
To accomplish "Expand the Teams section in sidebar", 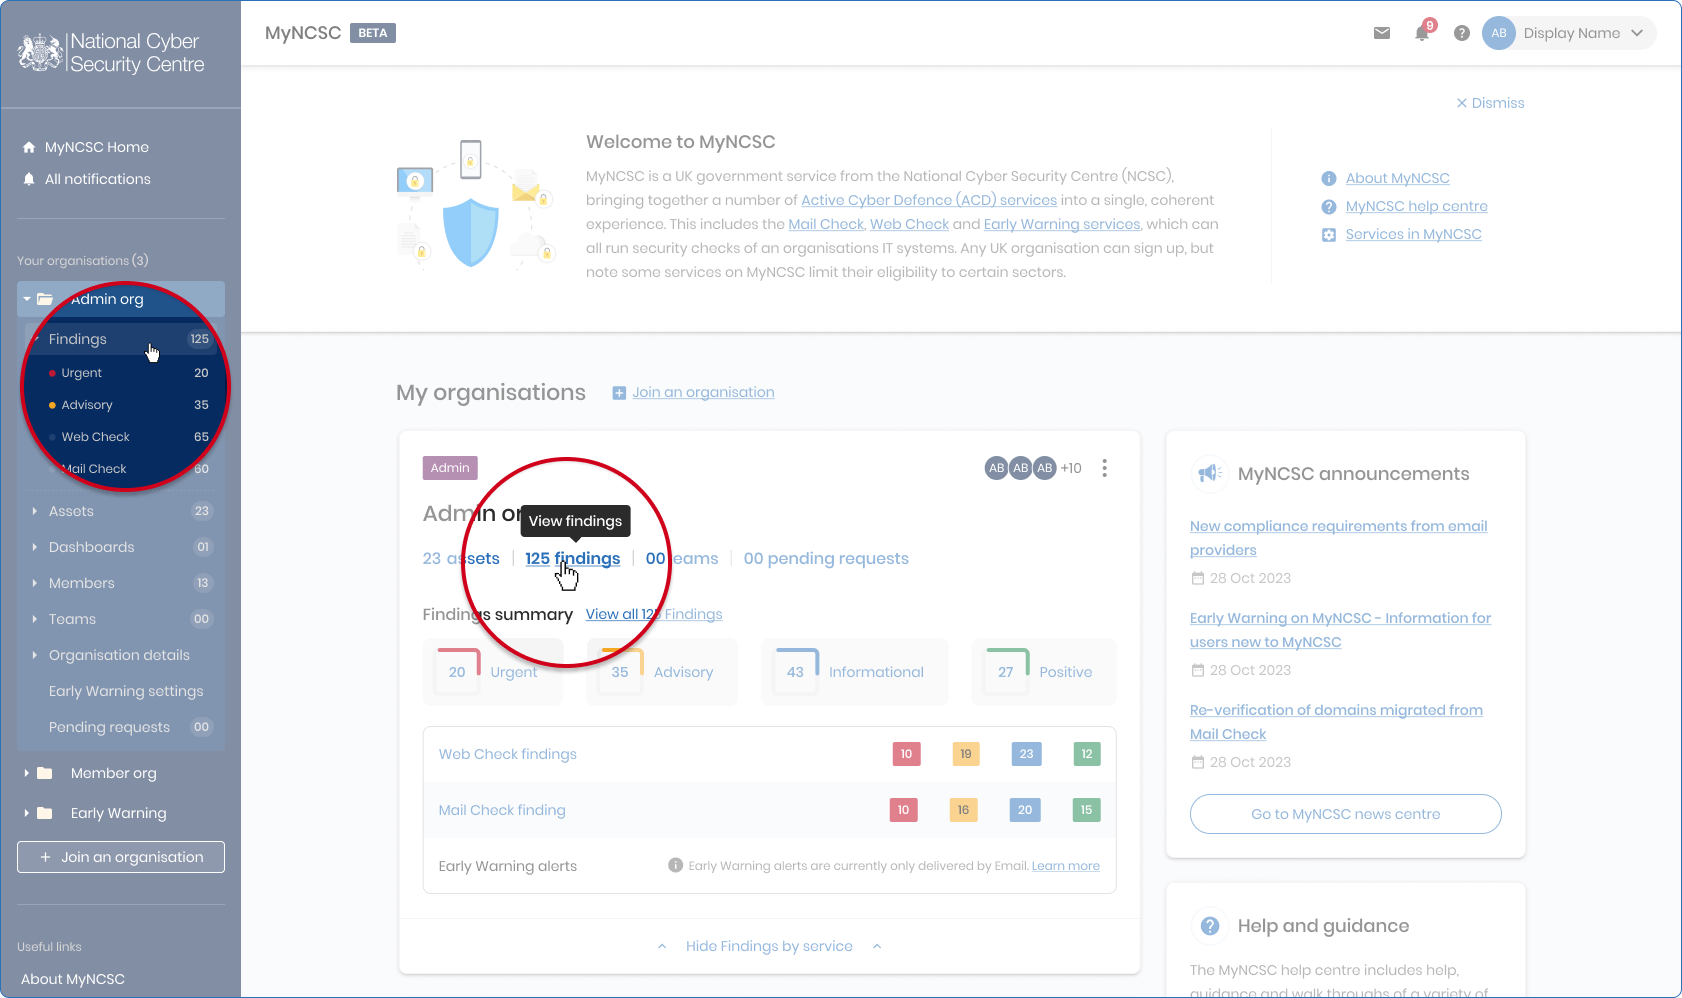I will tap(34, 619).
